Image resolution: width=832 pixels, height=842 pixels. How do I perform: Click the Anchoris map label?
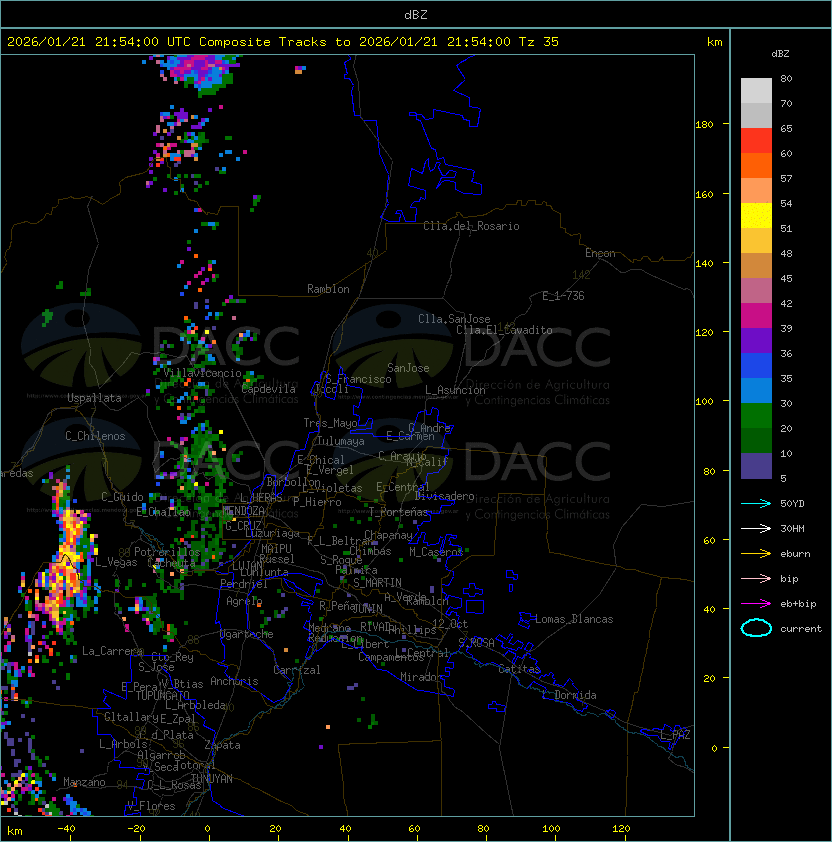234,681
